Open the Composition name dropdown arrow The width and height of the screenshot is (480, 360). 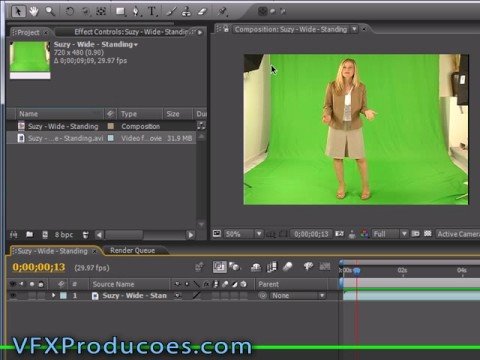tap(354, 29)
